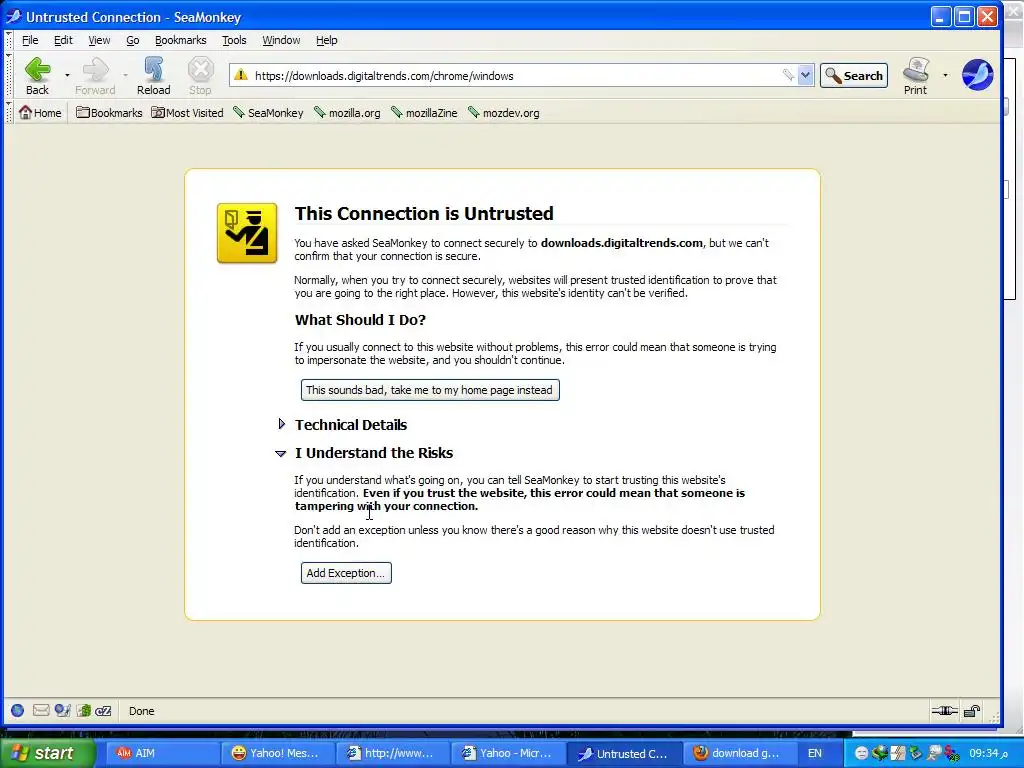Viewport: 1024px width, 768px height.
Task: Click the padlock security icon in the status bar
Action: click(972, 711)
